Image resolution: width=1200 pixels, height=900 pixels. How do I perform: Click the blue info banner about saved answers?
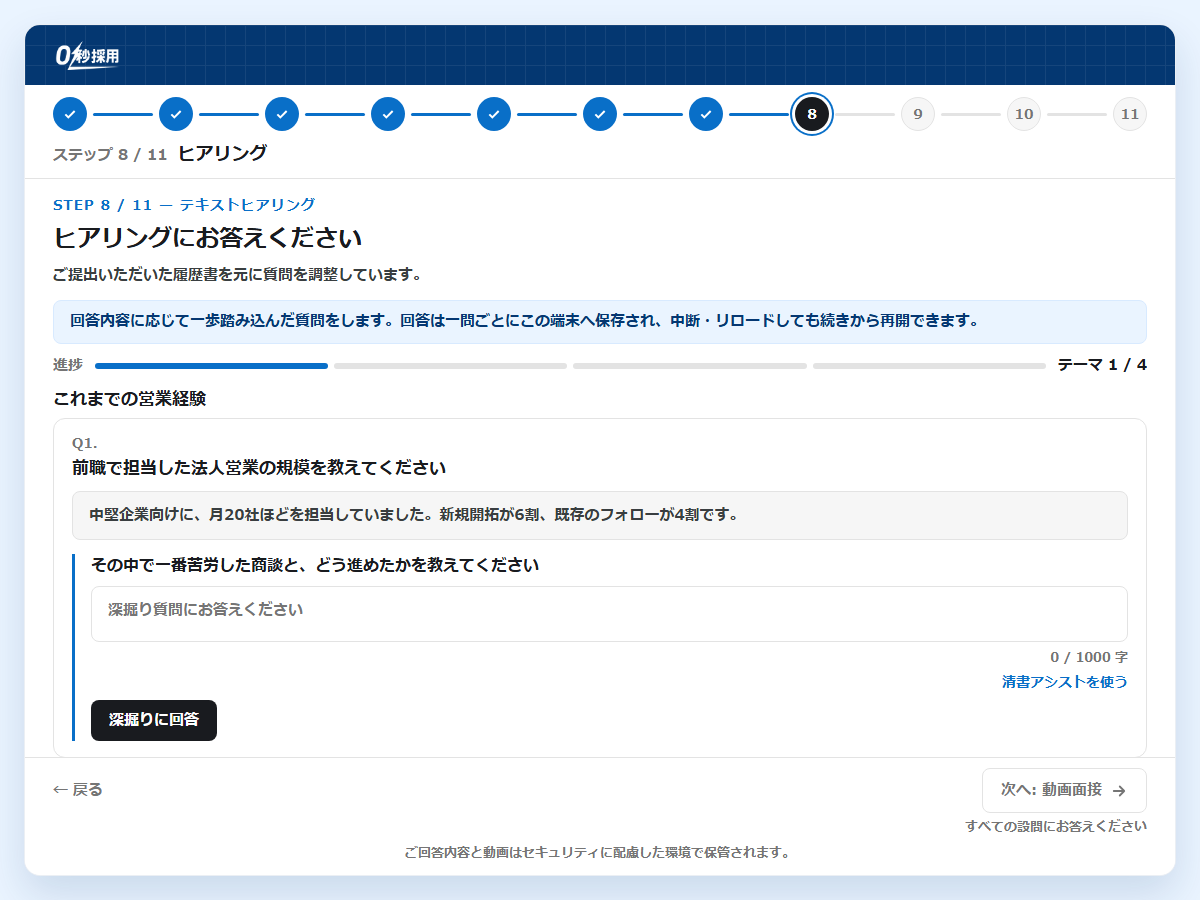600,322
